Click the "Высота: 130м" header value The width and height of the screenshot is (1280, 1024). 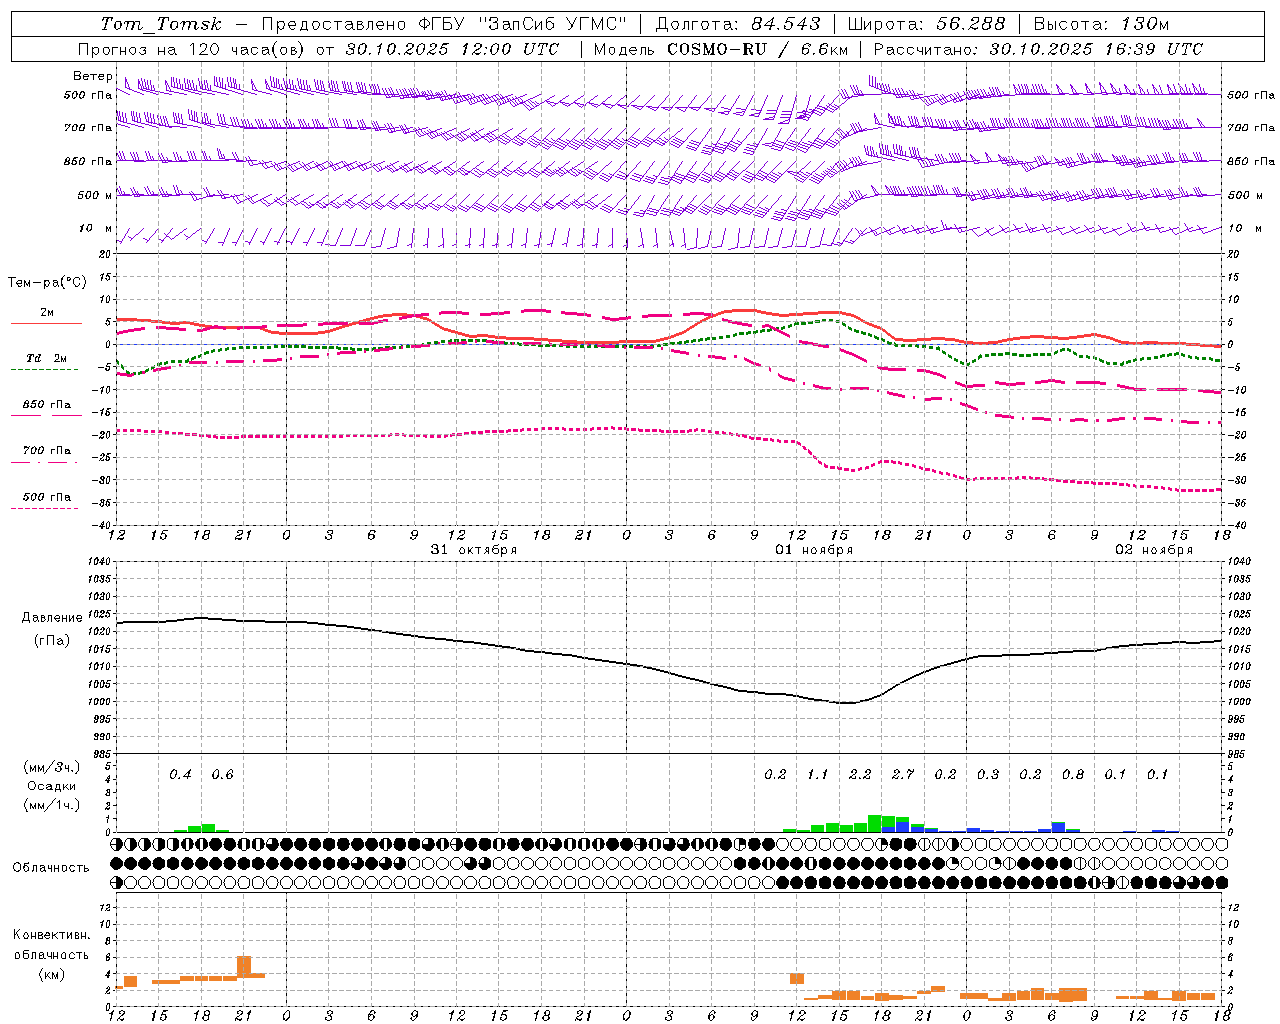tap(1101, 24)
